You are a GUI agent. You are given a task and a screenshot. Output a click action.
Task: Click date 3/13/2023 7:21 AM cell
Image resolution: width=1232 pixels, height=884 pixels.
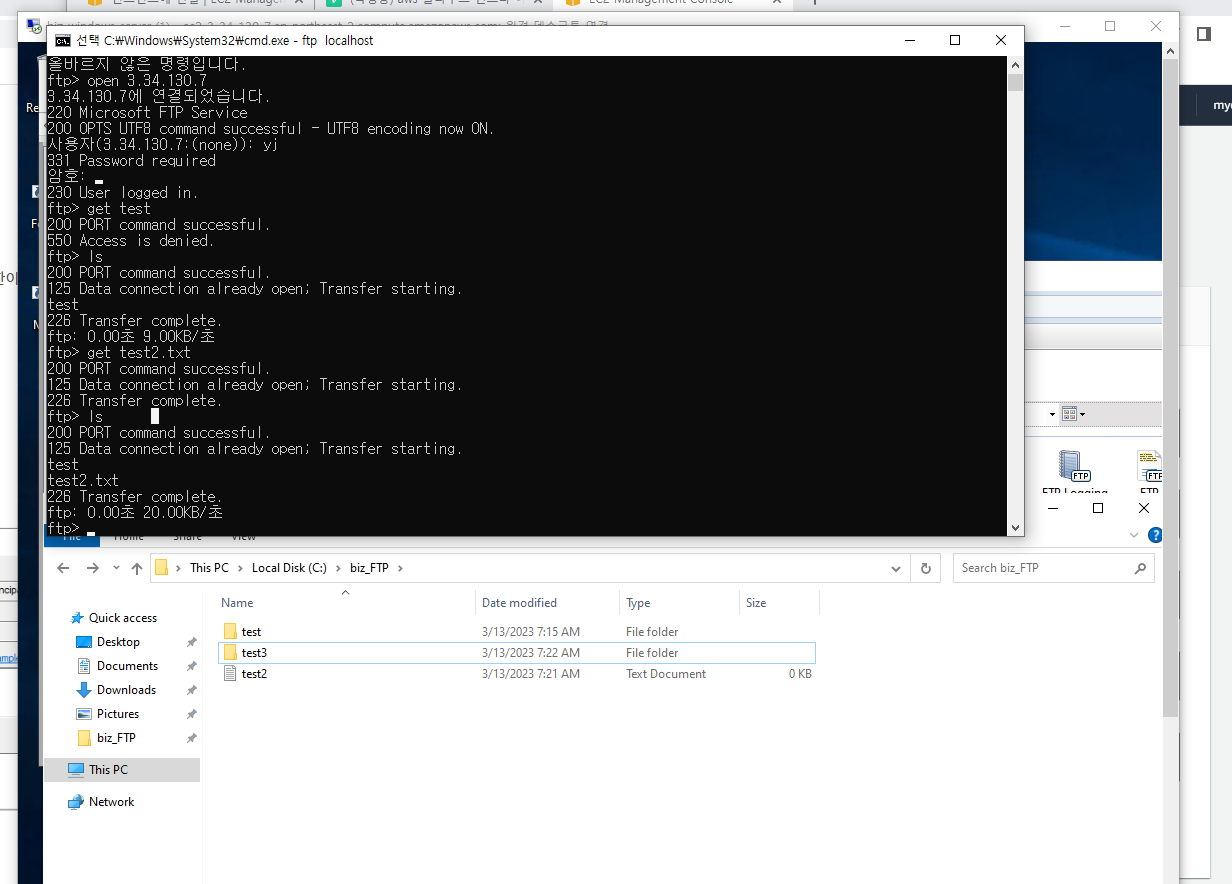click(531, 674)
